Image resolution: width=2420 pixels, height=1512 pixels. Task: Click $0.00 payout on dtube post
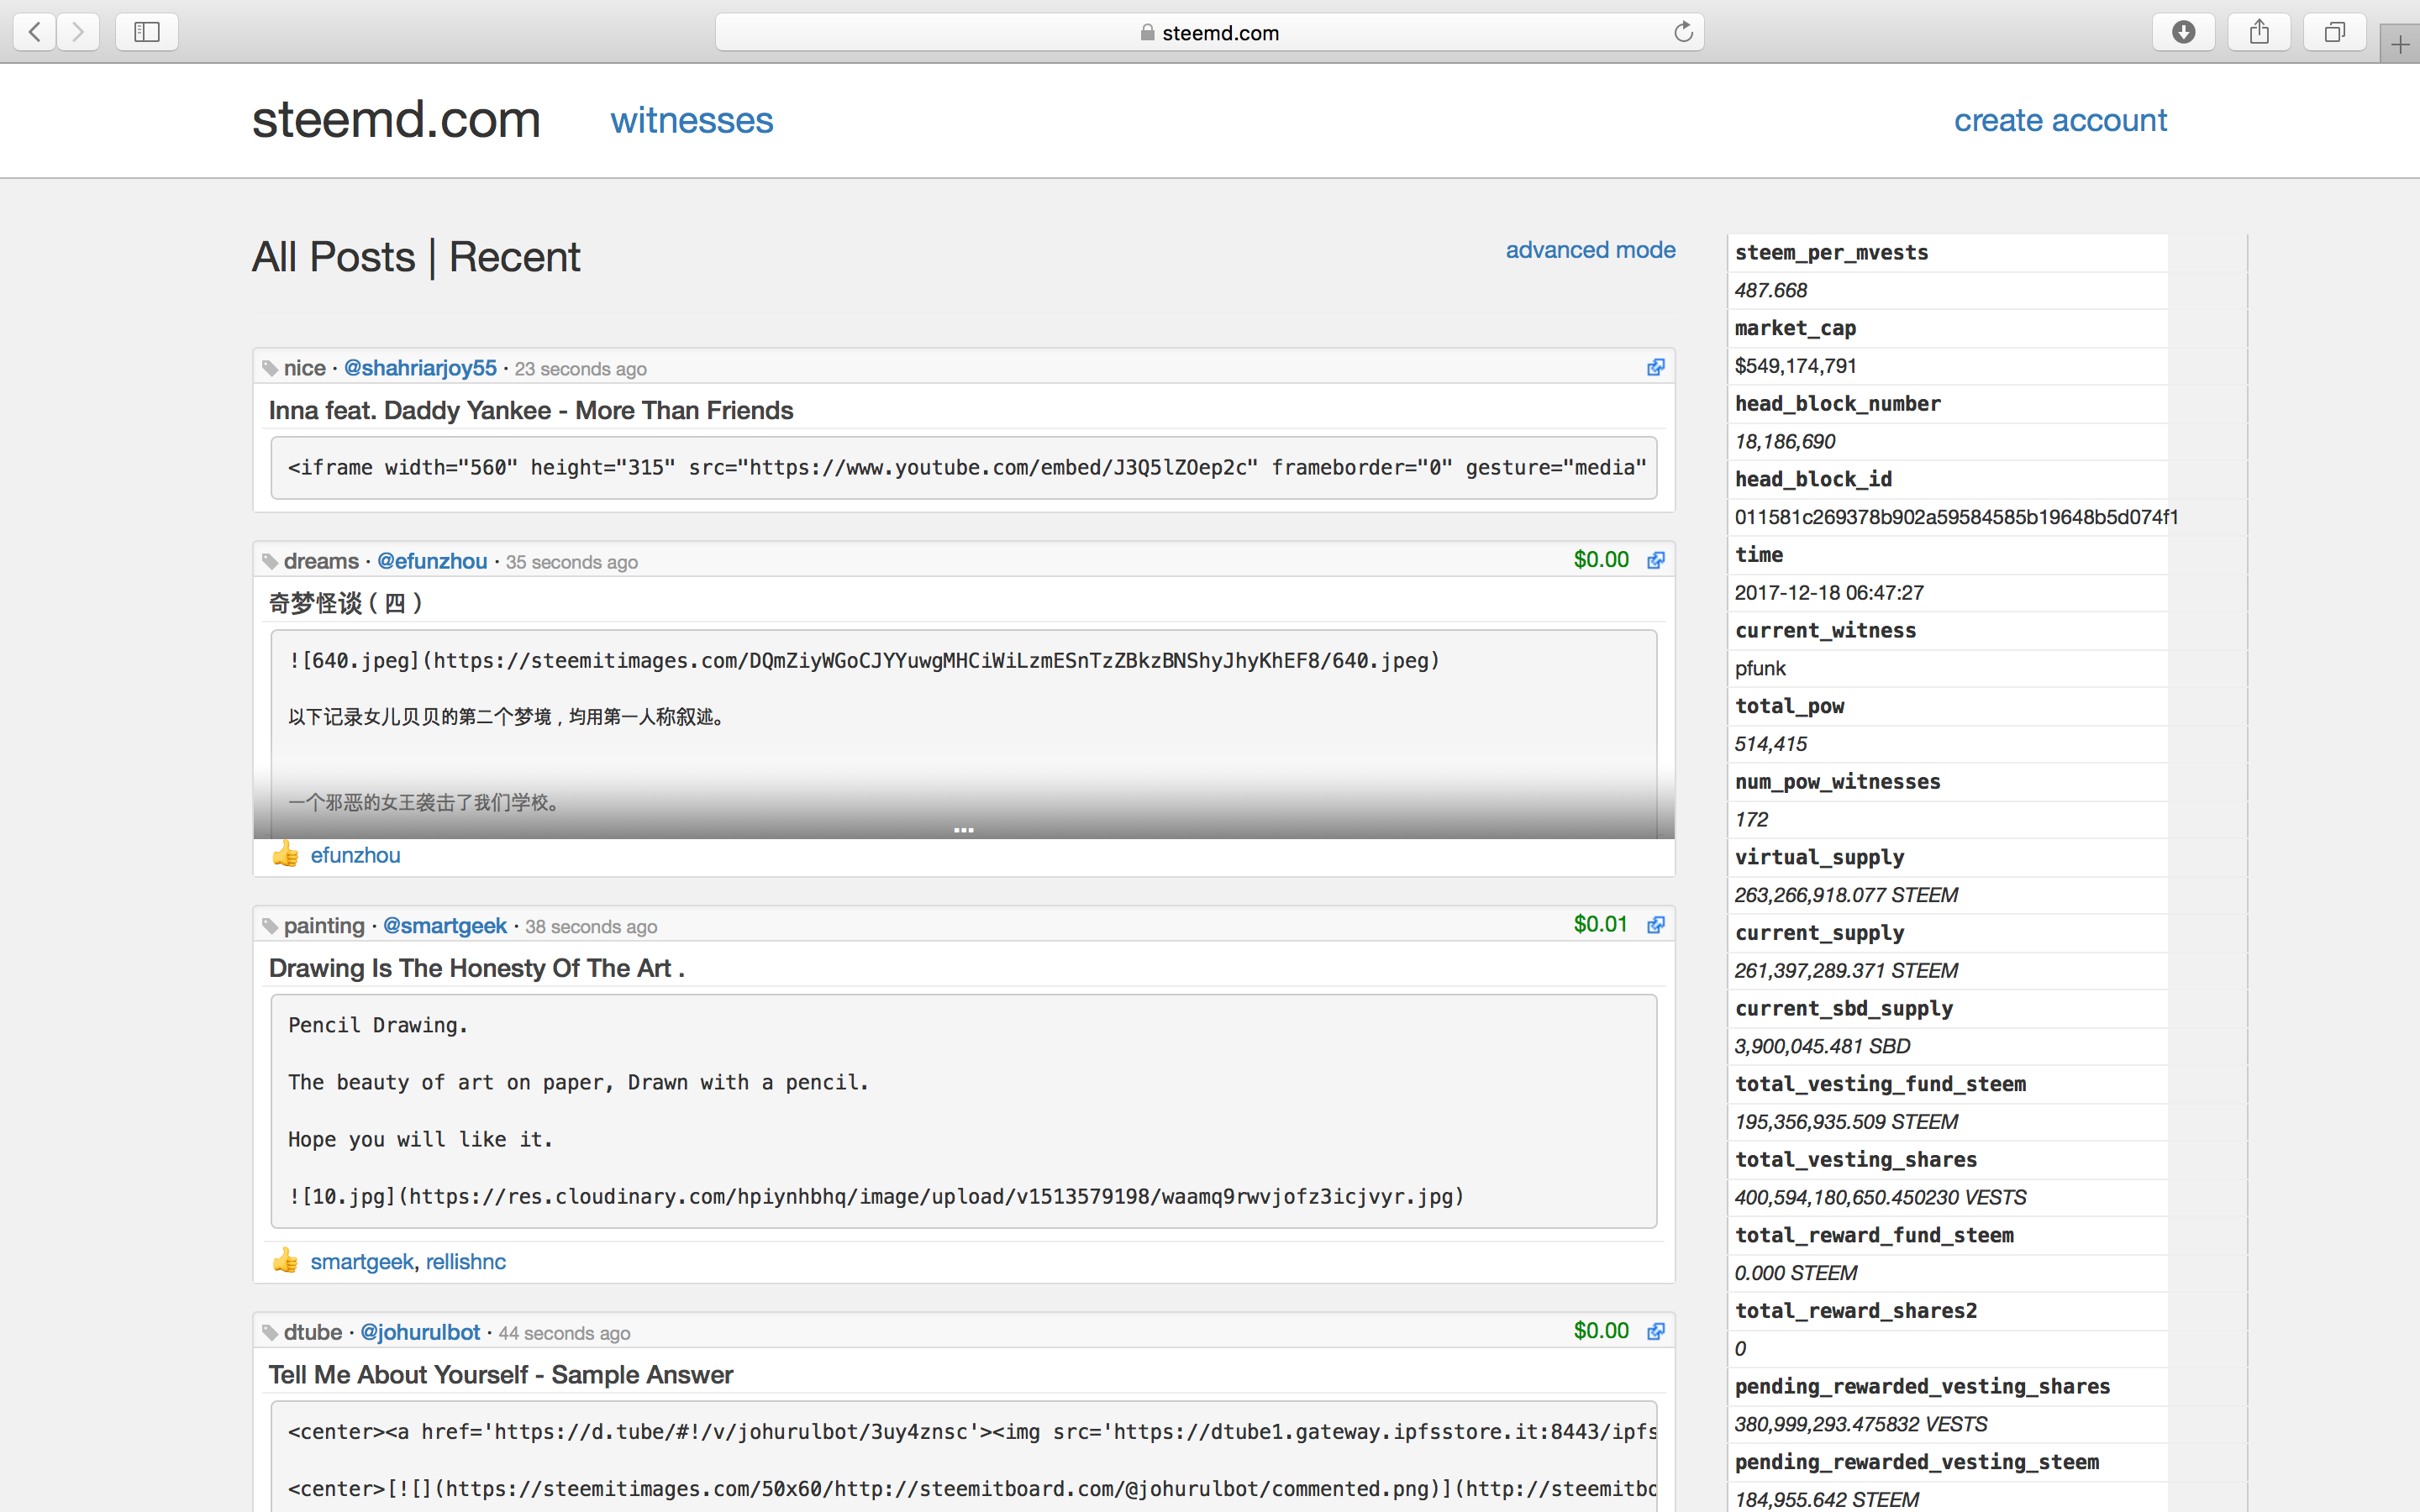click(x=1601, y=1331)
